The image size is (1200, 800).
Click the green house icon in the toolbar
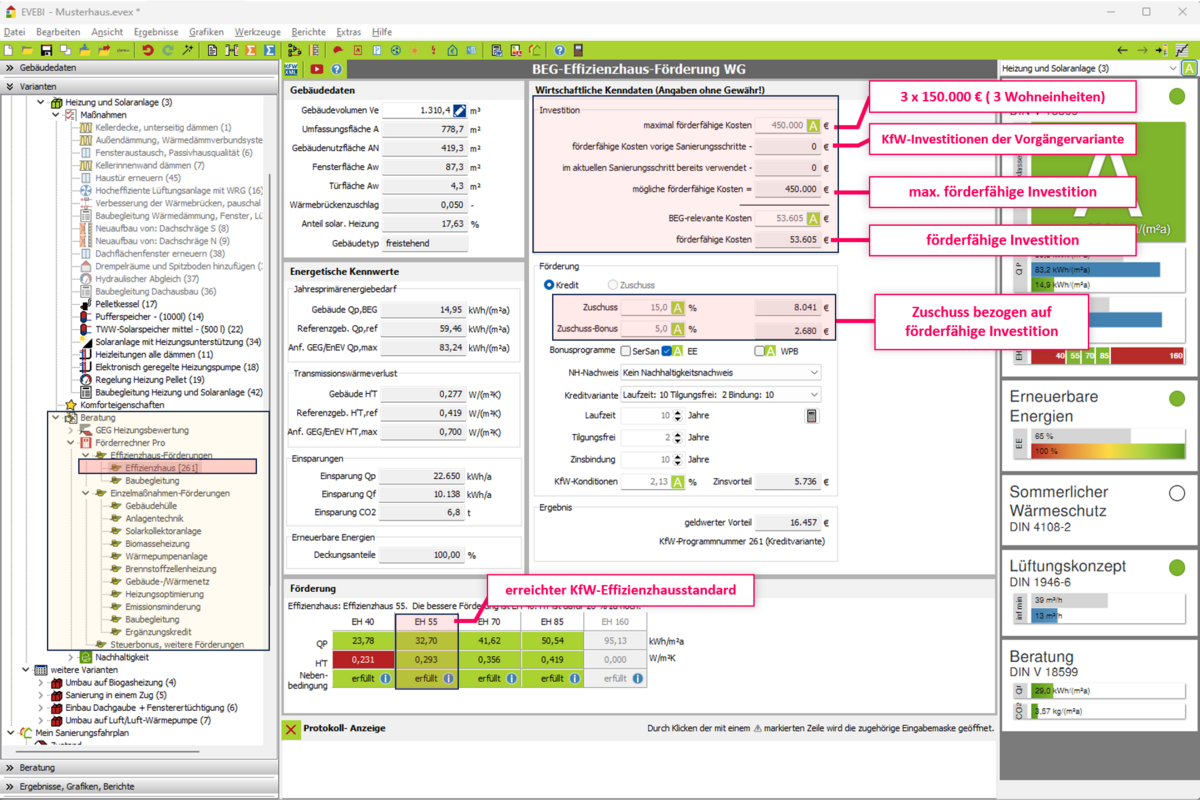pyautogui.click(x=453, y=50)
